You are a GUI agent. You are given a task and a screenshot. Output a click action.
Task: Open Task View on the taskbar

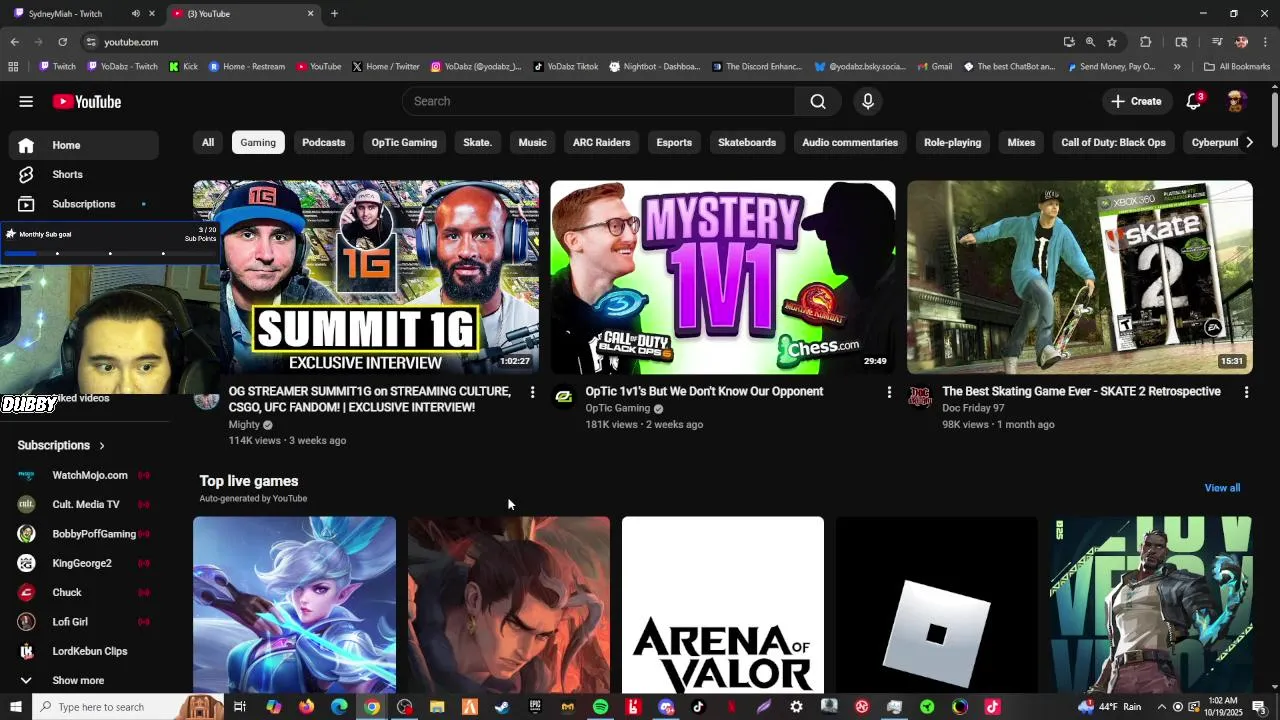(240, 707)
